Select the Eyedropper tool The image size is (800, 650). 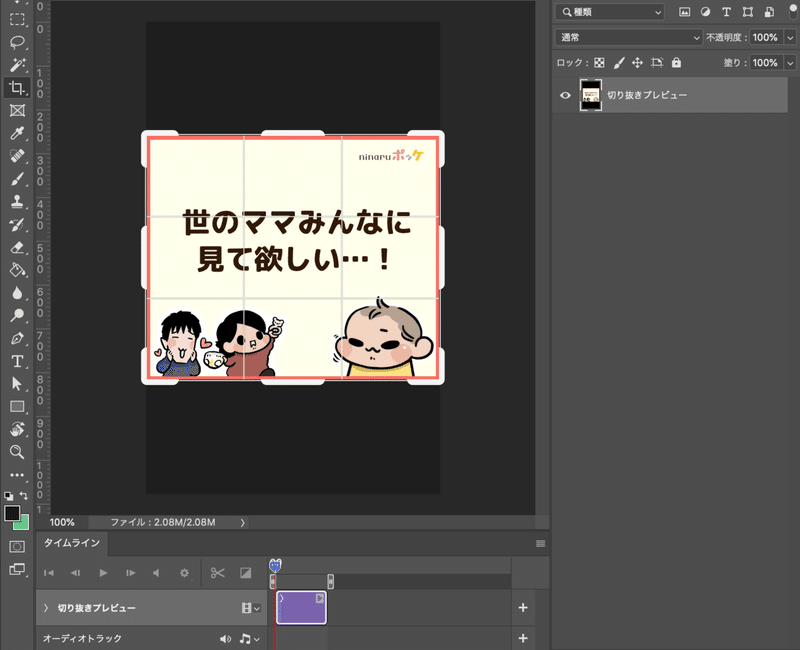click(17, 133)
